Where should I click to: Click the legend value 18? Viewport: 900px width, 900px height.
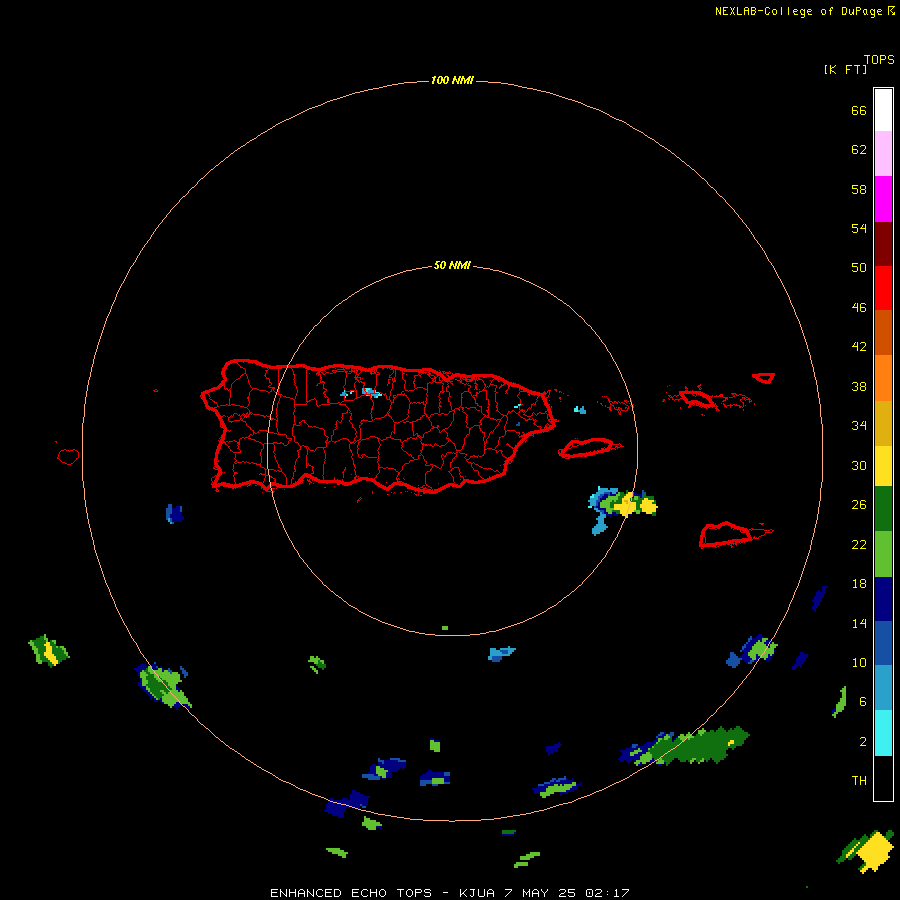pos(859,584)
